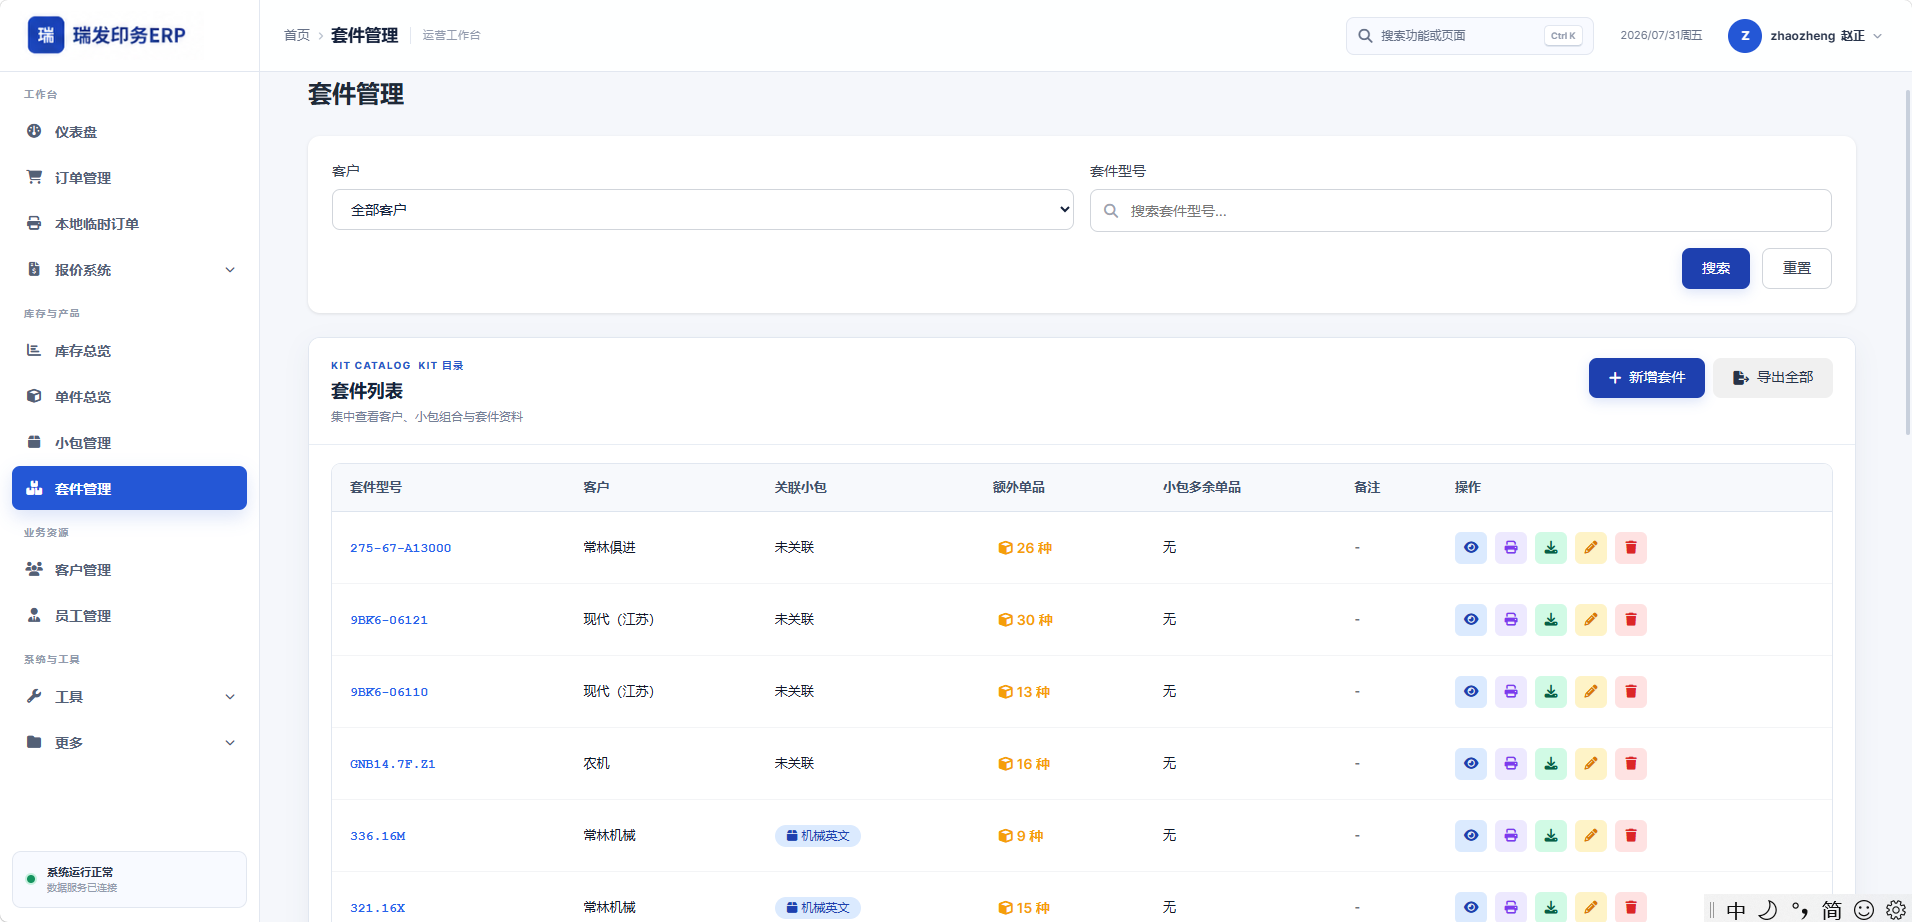This screenshot has height=922, width=1912.
Task: Click the 新增套件 add kit button
Action: tap(1647, 378)
